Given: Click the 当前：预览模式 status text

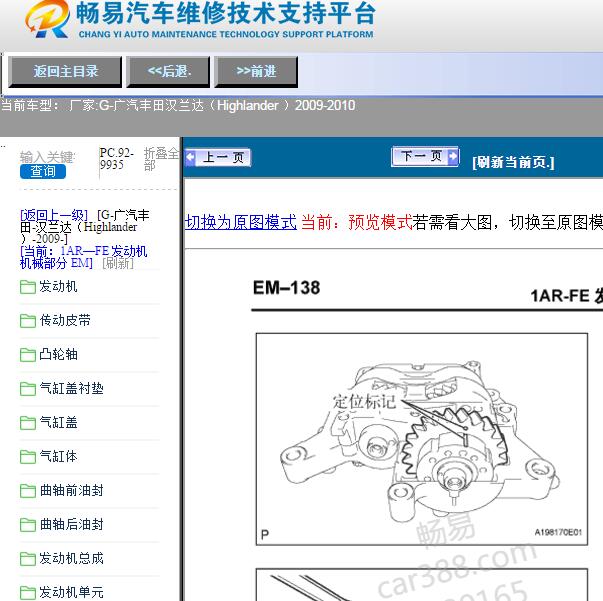Looking at the screenshot, I should 356,222.
